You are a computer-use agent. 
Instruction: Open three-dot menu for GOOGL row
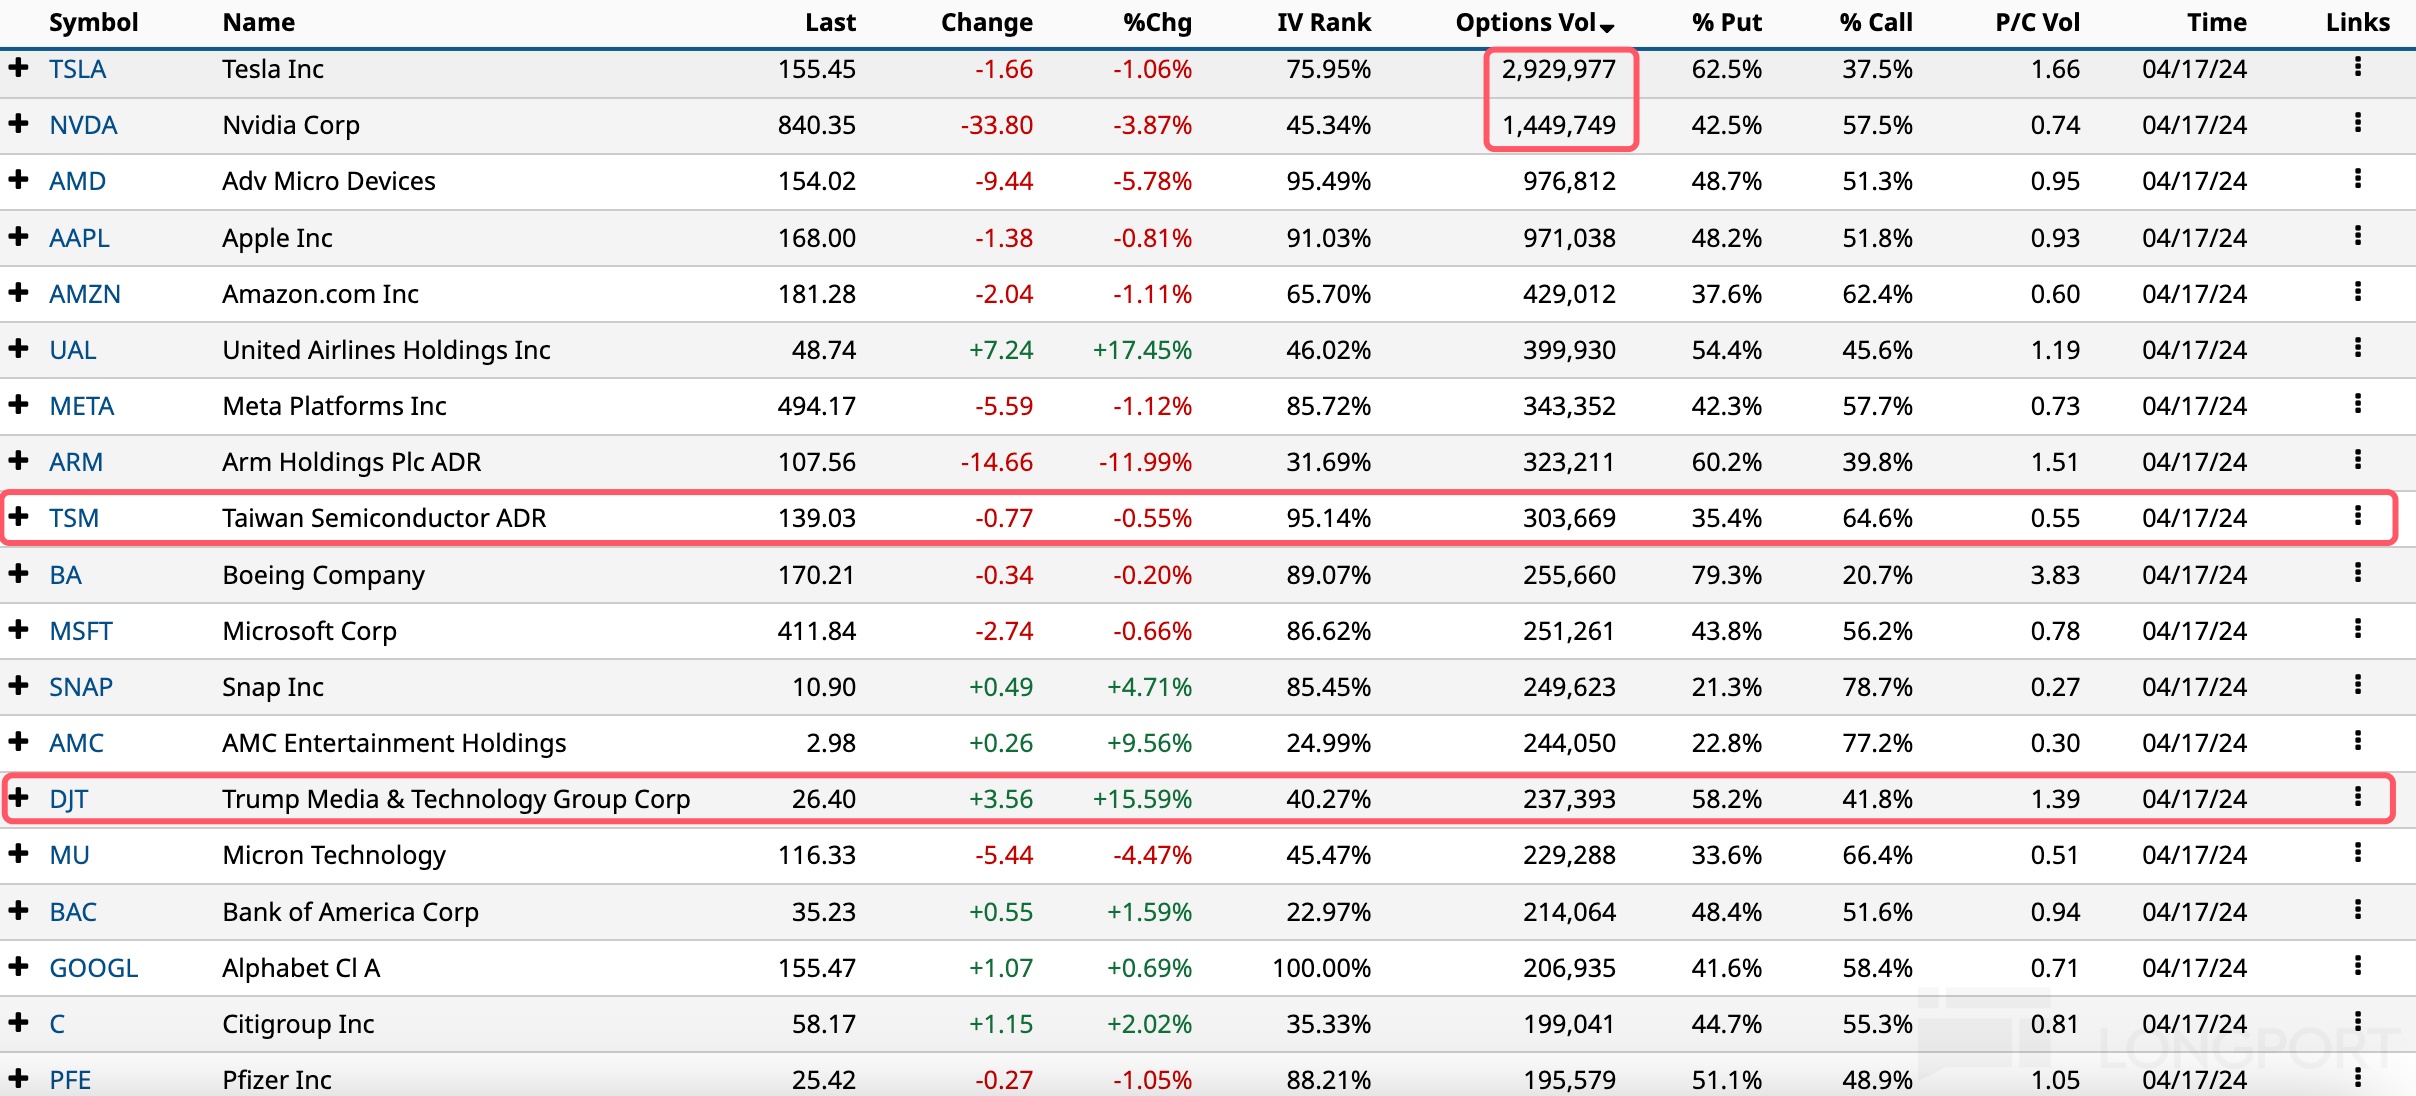pyautogui.click(x=2357, y=966)
